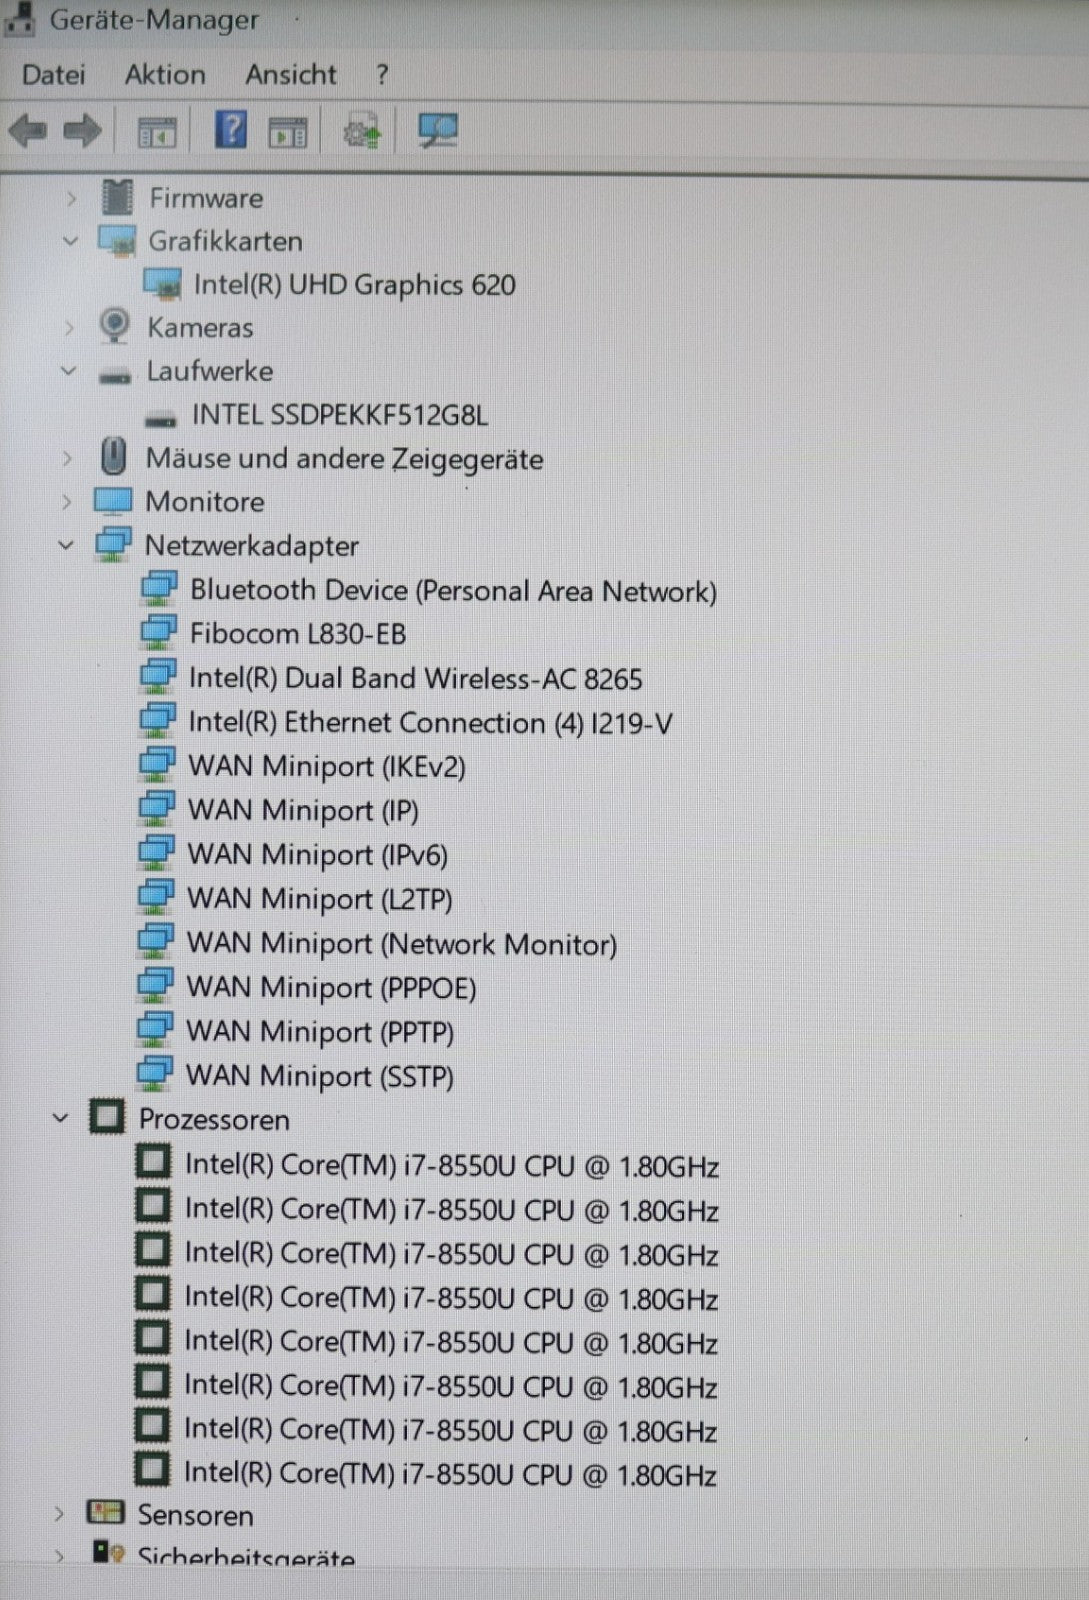Select Intel(R) UHD Graphics 620
The width and height of the screenshot is (1089, 1600).
point(354,285)
